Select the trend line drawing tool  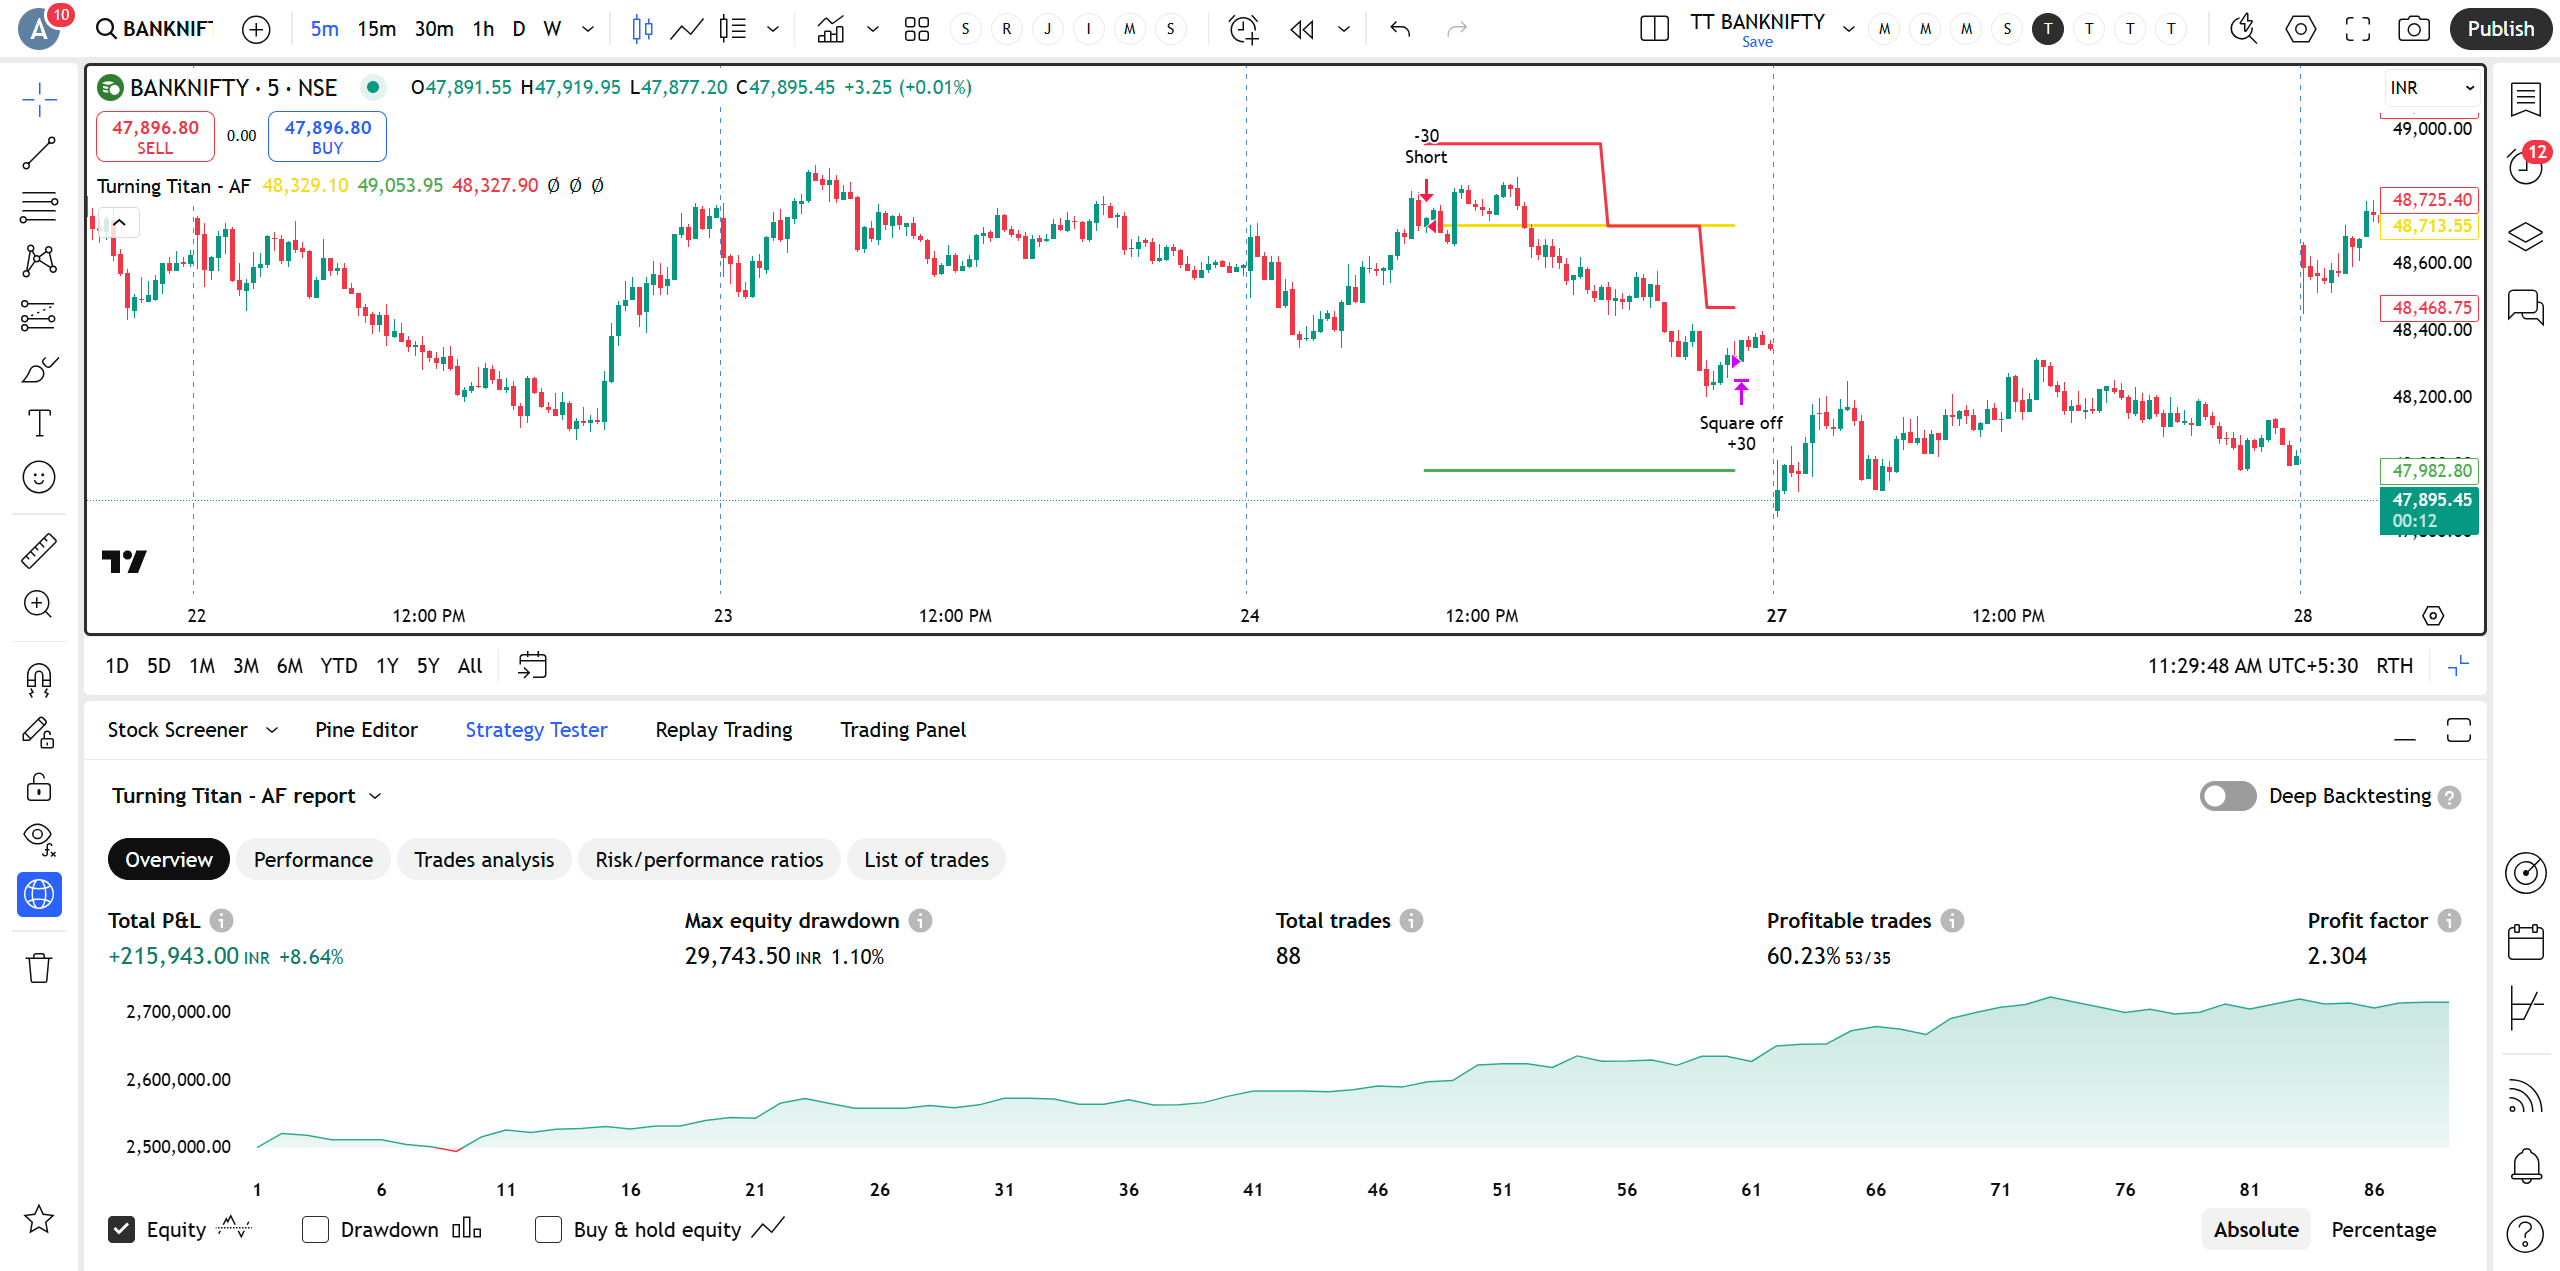coord(39,153)
